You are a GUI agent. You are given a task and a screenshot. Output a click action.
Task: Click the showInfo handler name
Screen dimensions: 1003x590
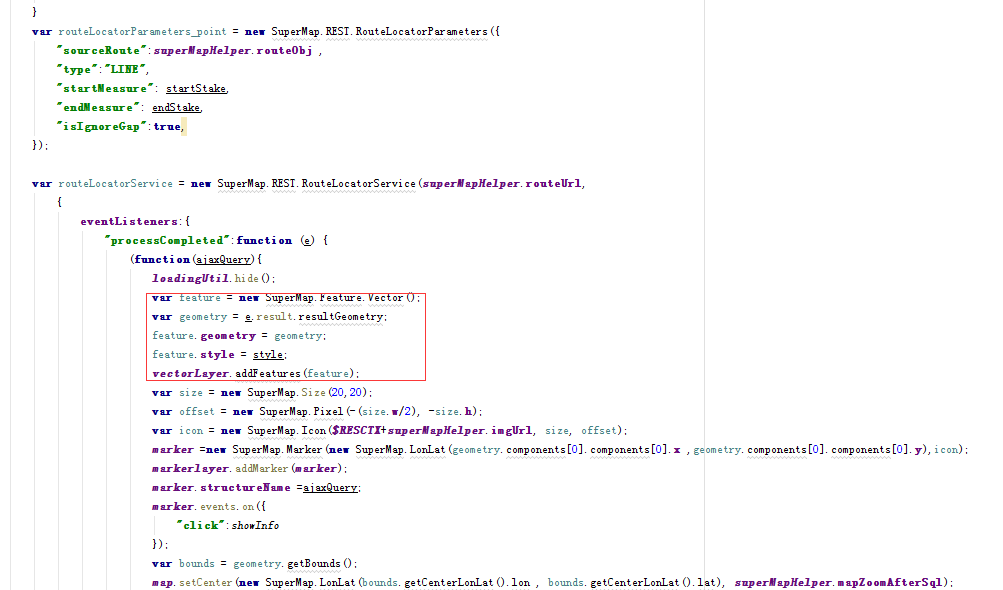coord(255,525)
